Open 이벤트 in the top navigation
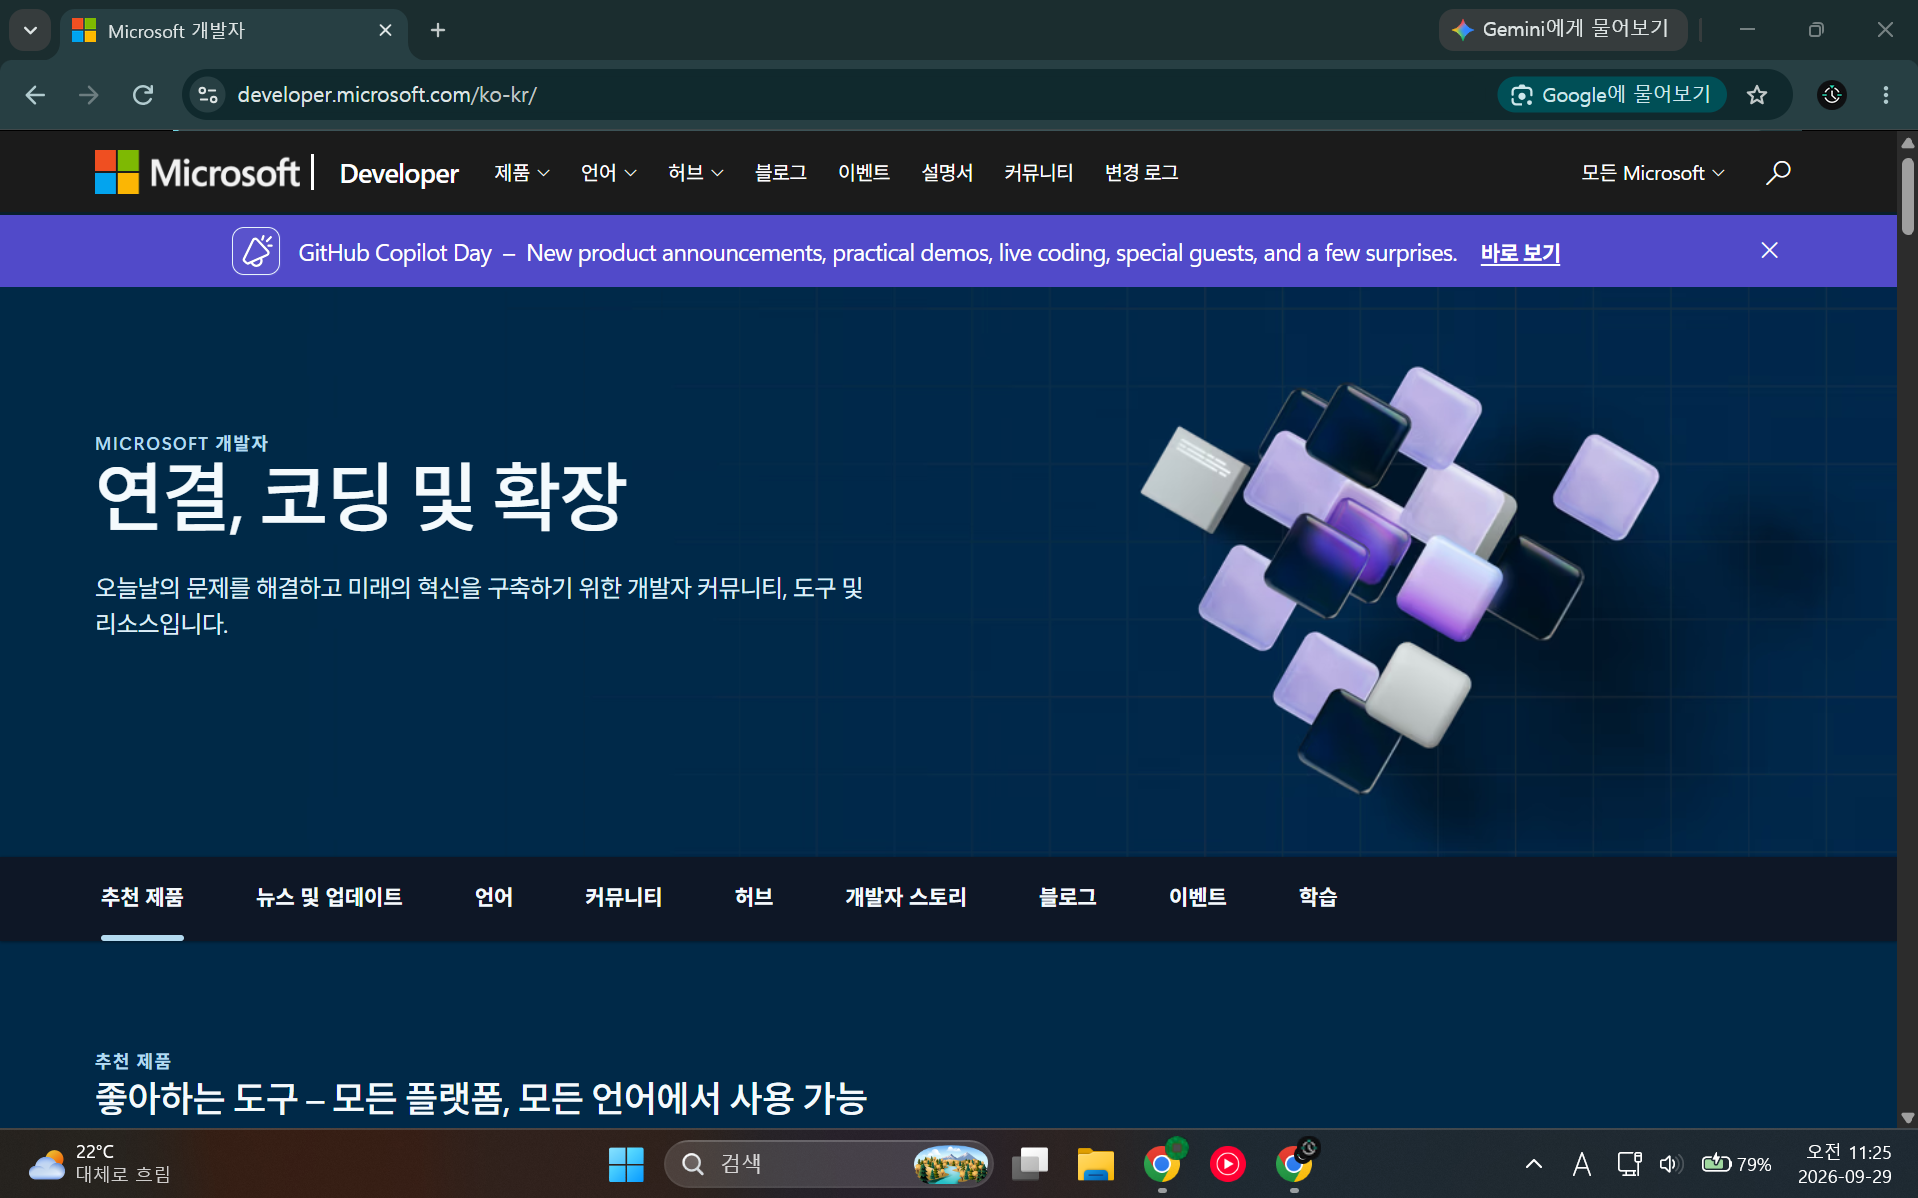Viewport: 1918px width, 1198px height. coord(864,173)
